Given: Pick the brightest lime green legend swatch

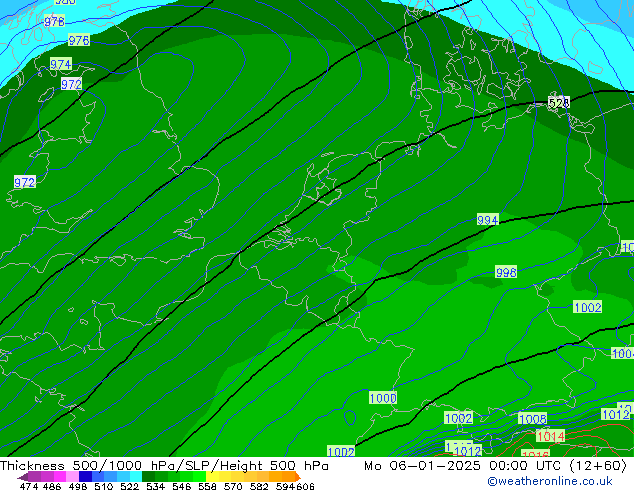Looking at the screenshot, I should (x=199, y=477).
